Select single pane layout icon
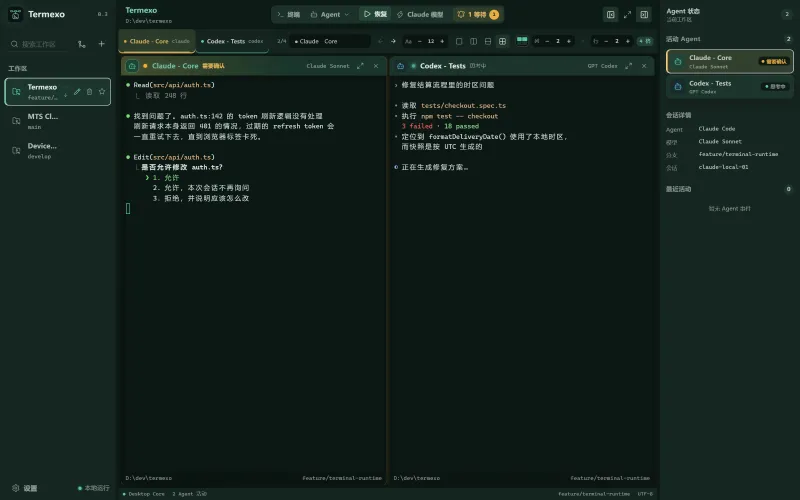 click(x=459, y=41)
